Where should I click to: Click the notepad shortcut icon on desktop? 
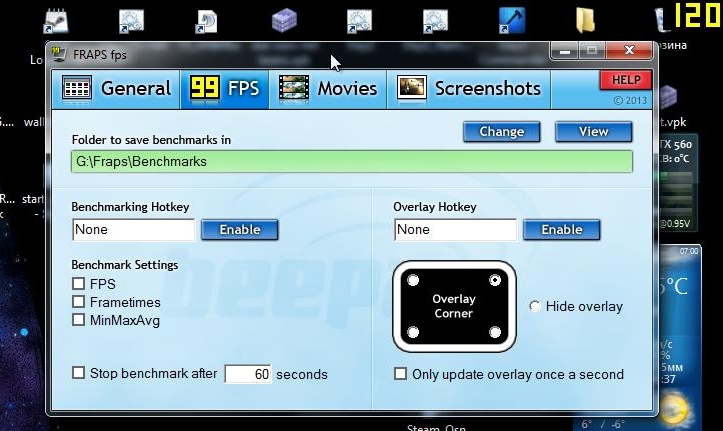[x=56, y=21]
